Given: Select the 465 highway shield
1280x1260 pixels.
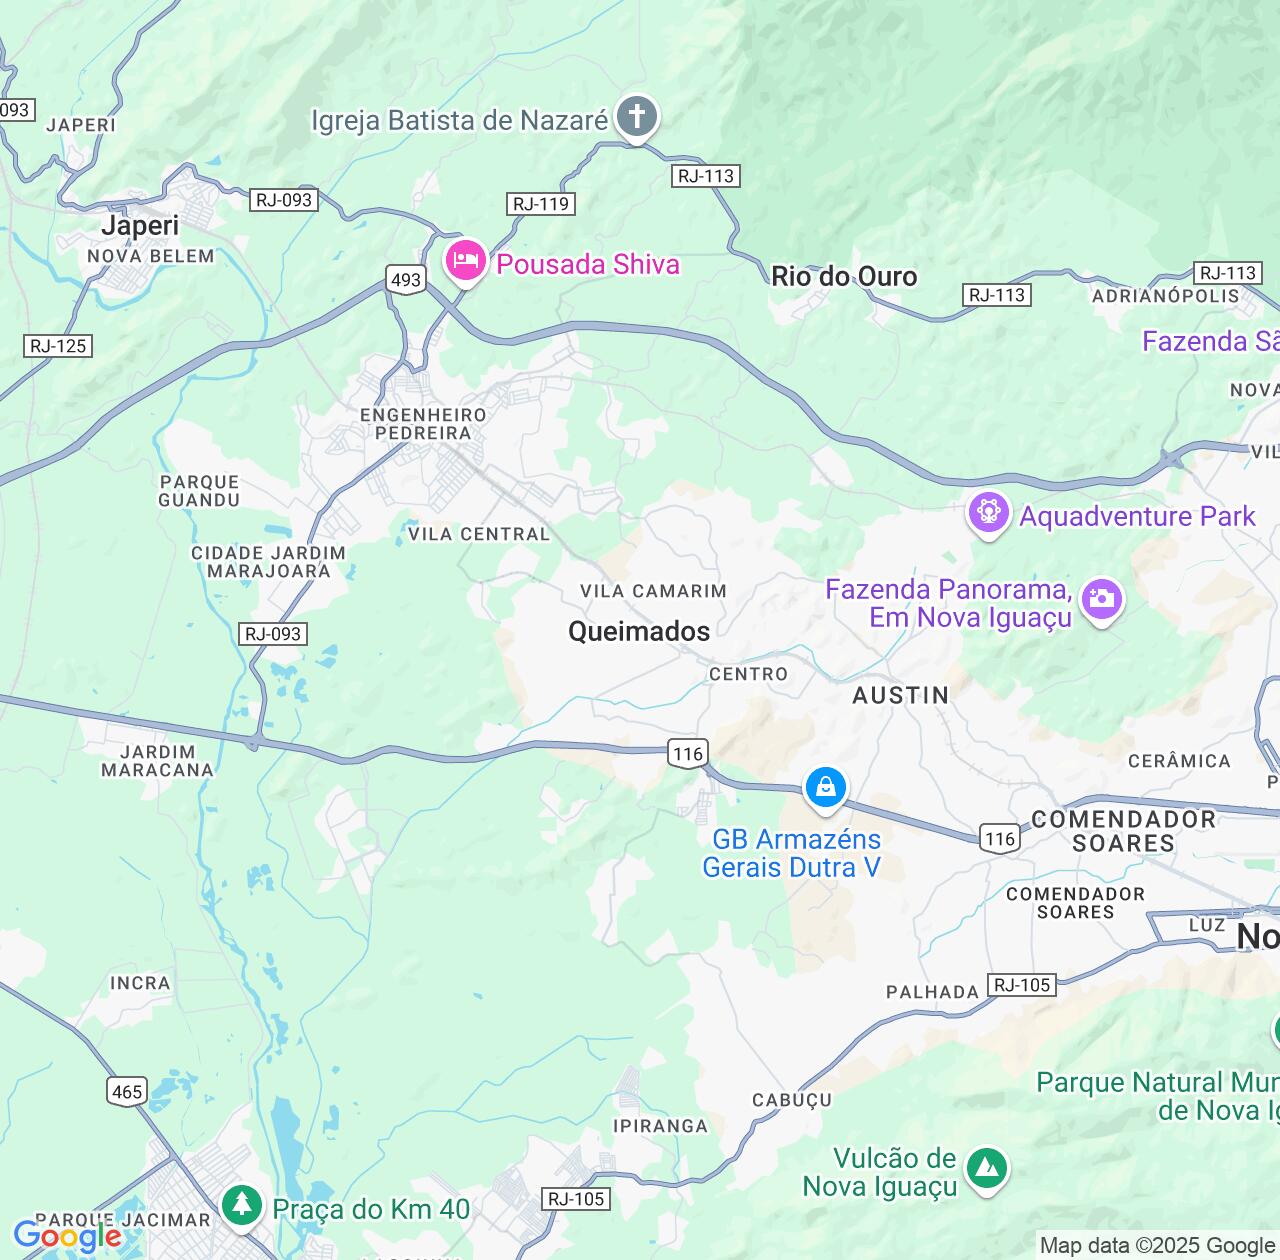Looking at the screenshot, I should coord(127,1091).
